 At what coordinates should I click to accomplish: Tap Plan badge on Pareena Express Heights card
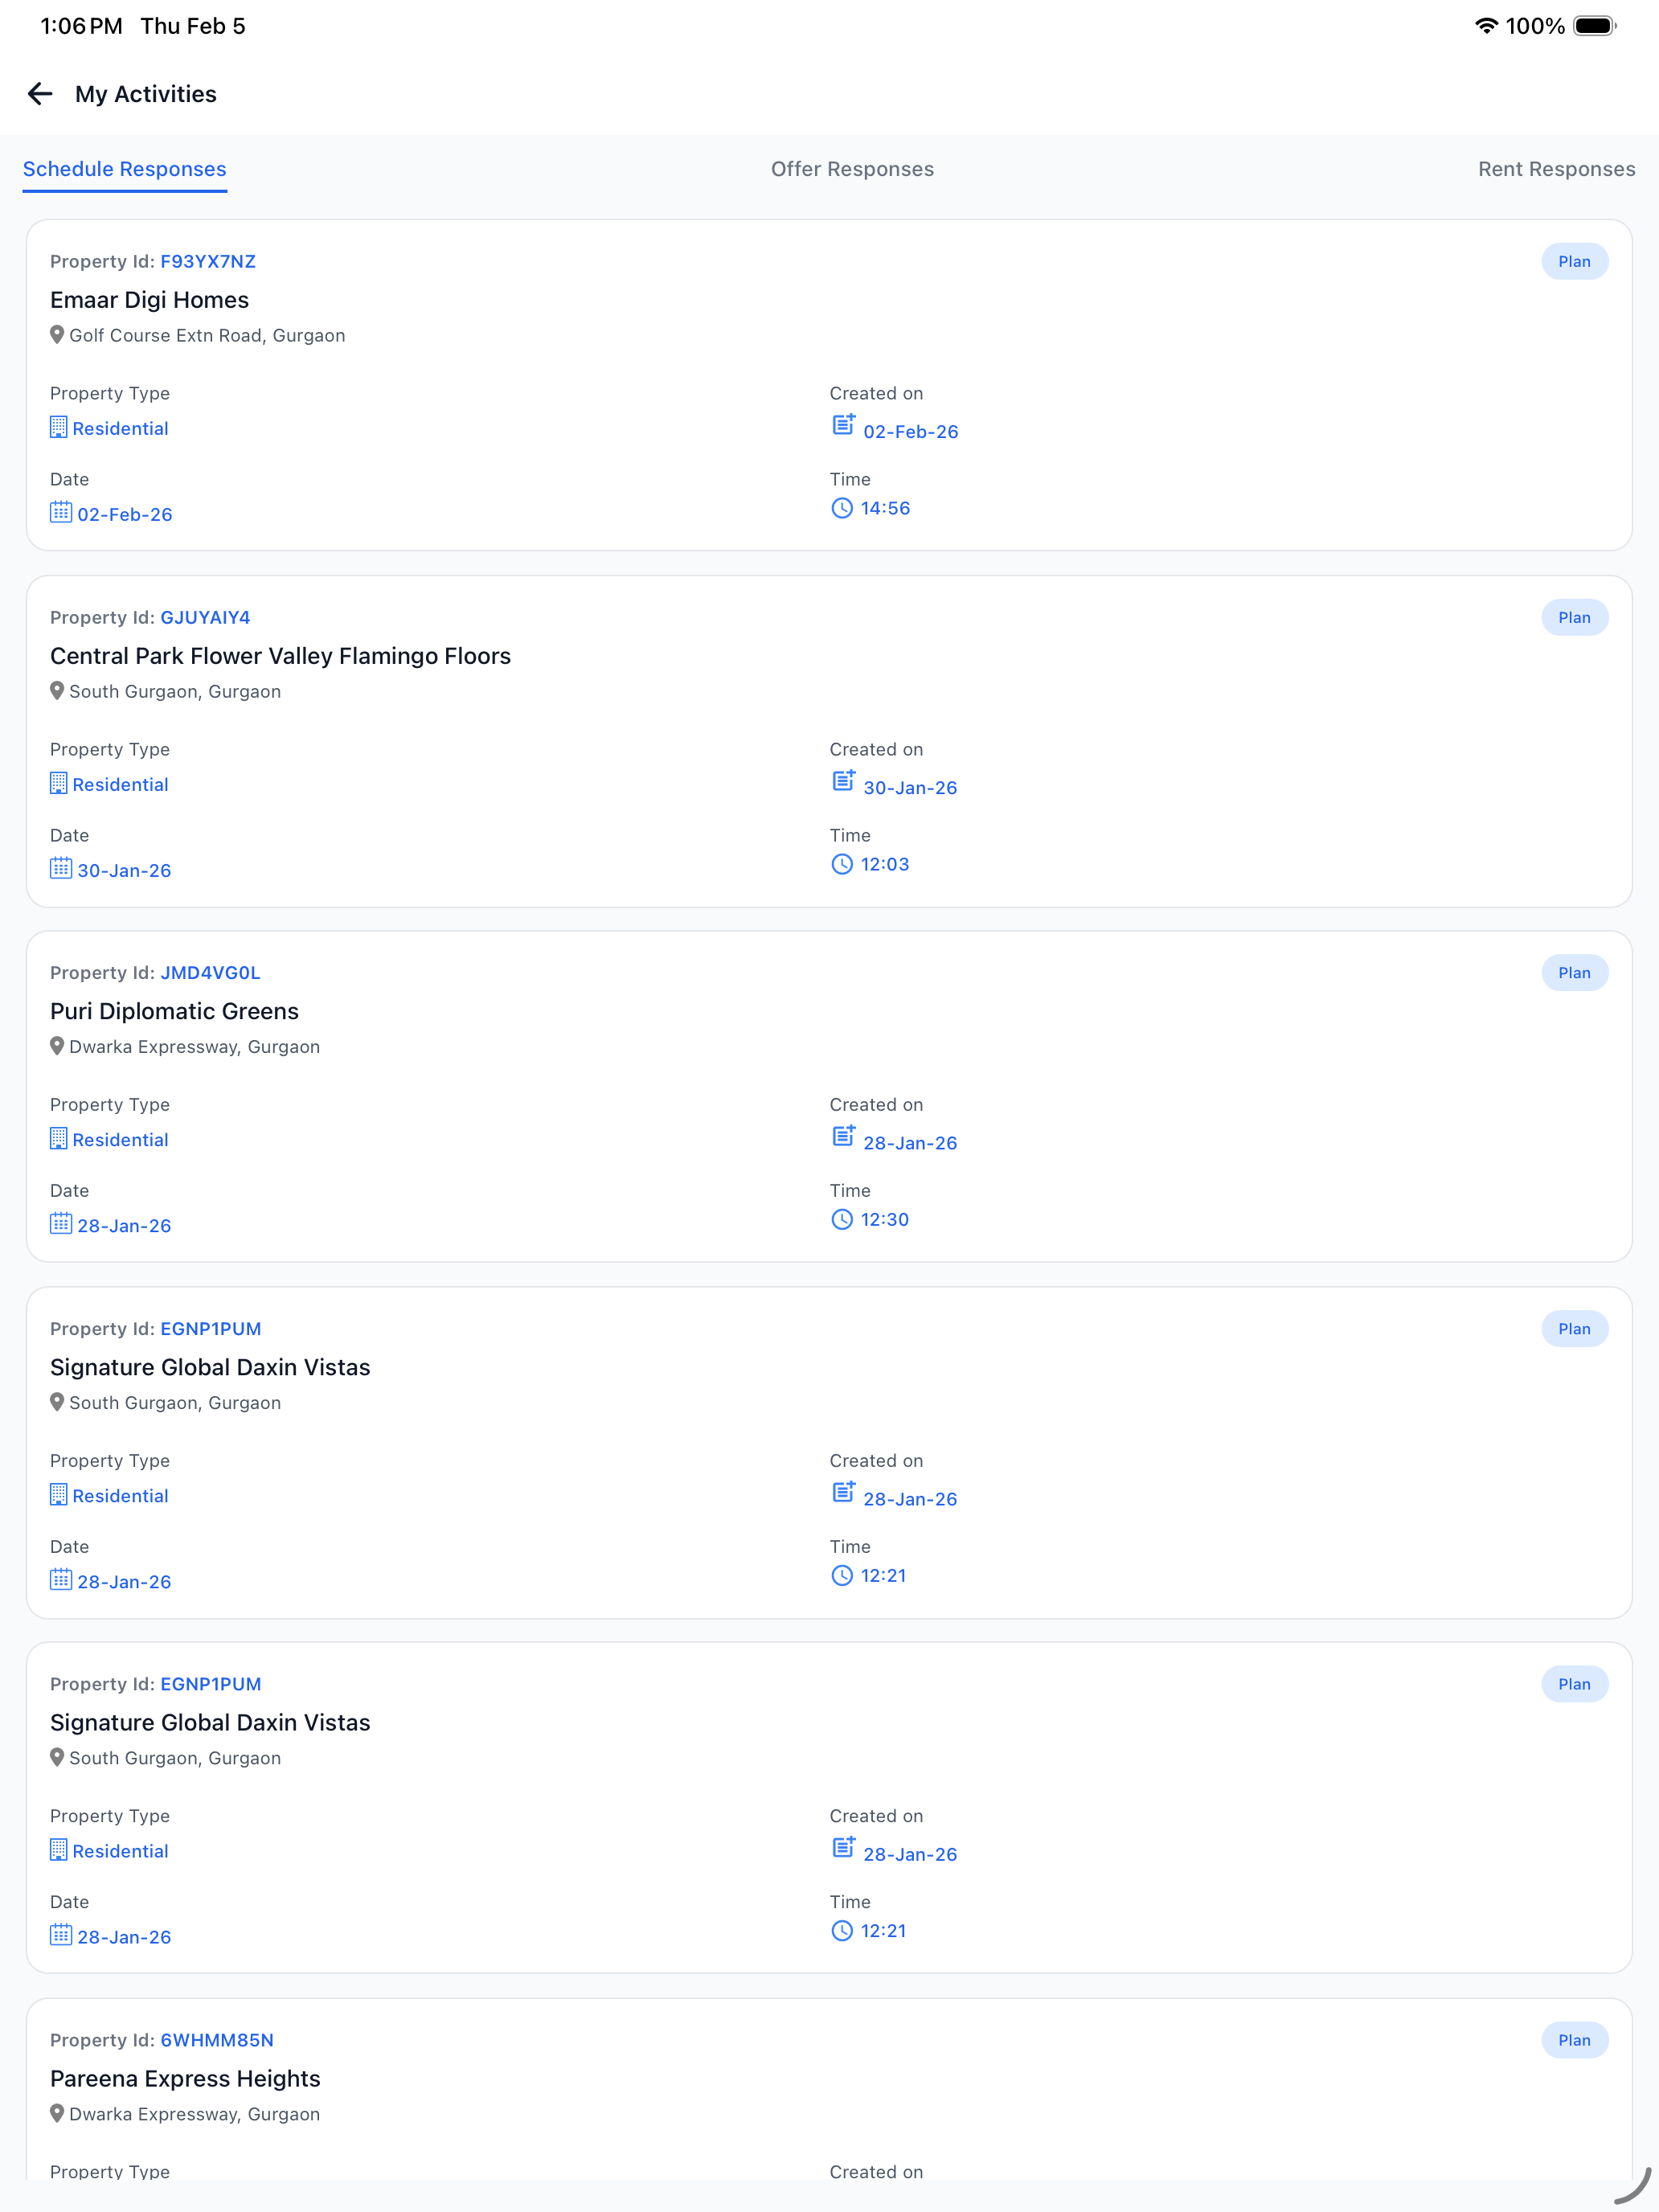tap(1574, 2040)
